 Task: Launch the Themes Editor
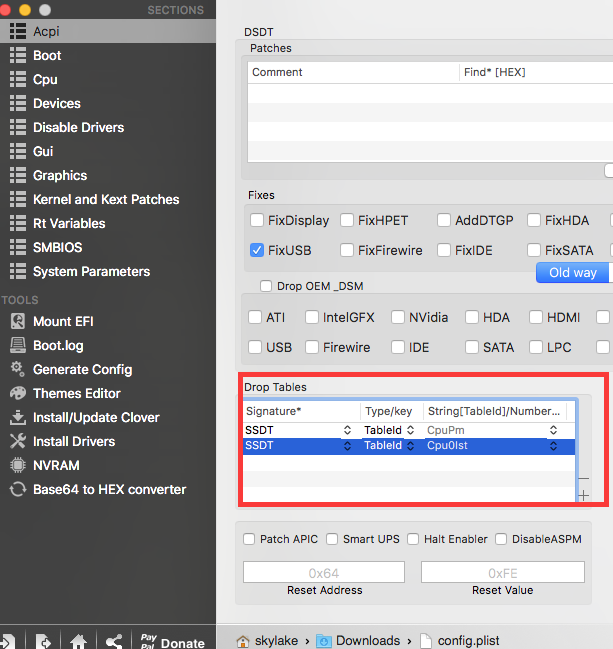tap(76, 393)
